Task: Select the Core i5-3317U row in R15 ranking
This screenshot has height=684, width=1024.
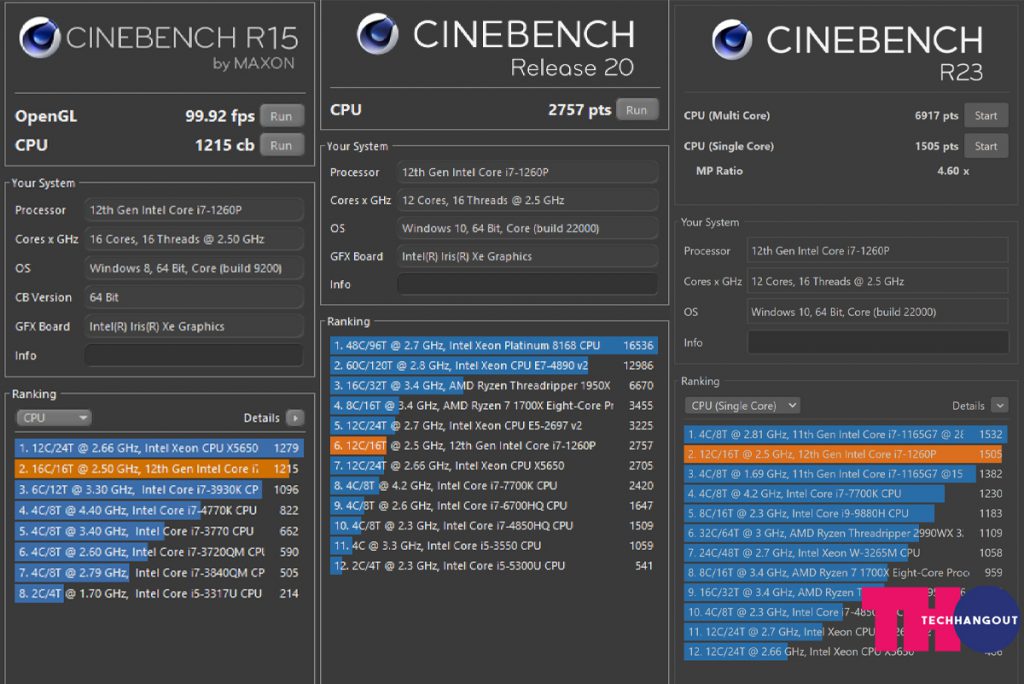Action: (x=159, y=594)
